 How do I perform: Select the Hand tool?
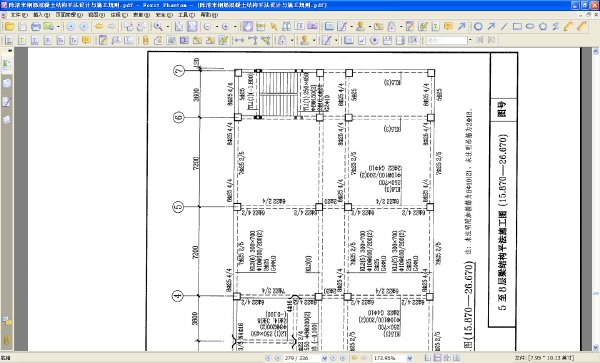point(248,26)
